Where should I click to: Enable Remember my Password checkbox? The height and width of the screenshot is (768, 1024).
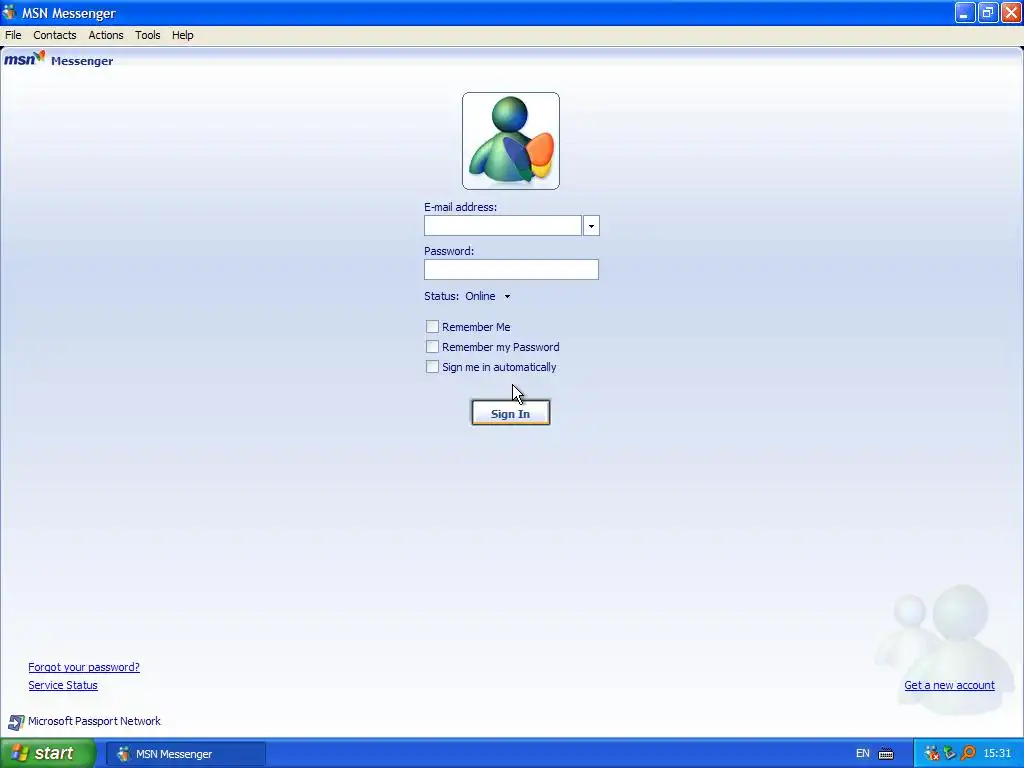(x=432, y=347)
